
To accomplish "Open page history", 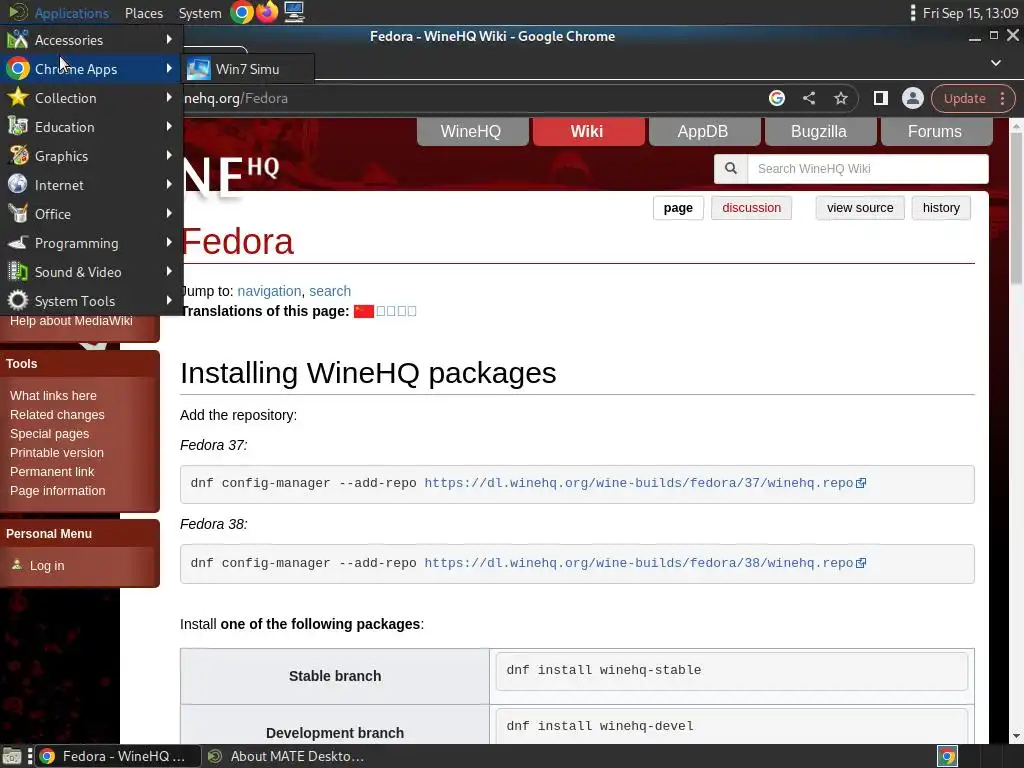I will (x=940, y=208).
